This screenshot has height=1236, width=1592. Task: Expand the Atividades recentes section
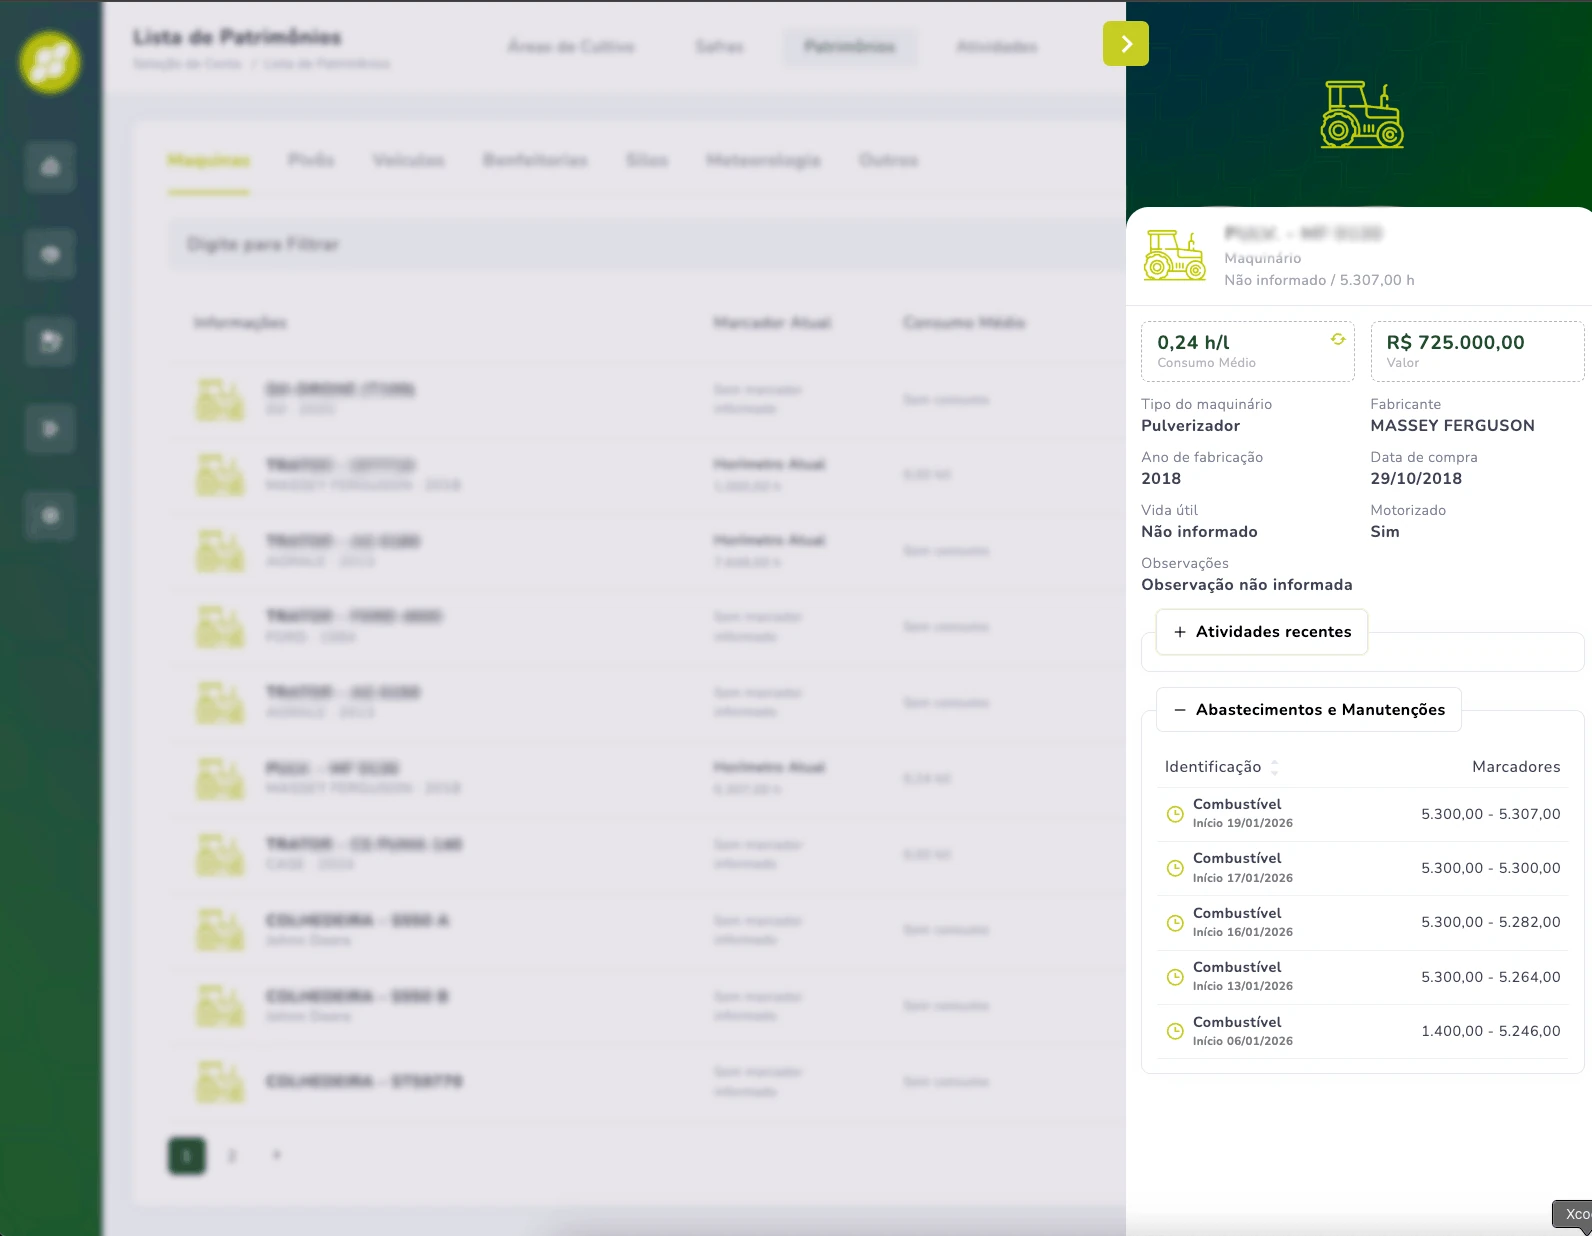1262,632
